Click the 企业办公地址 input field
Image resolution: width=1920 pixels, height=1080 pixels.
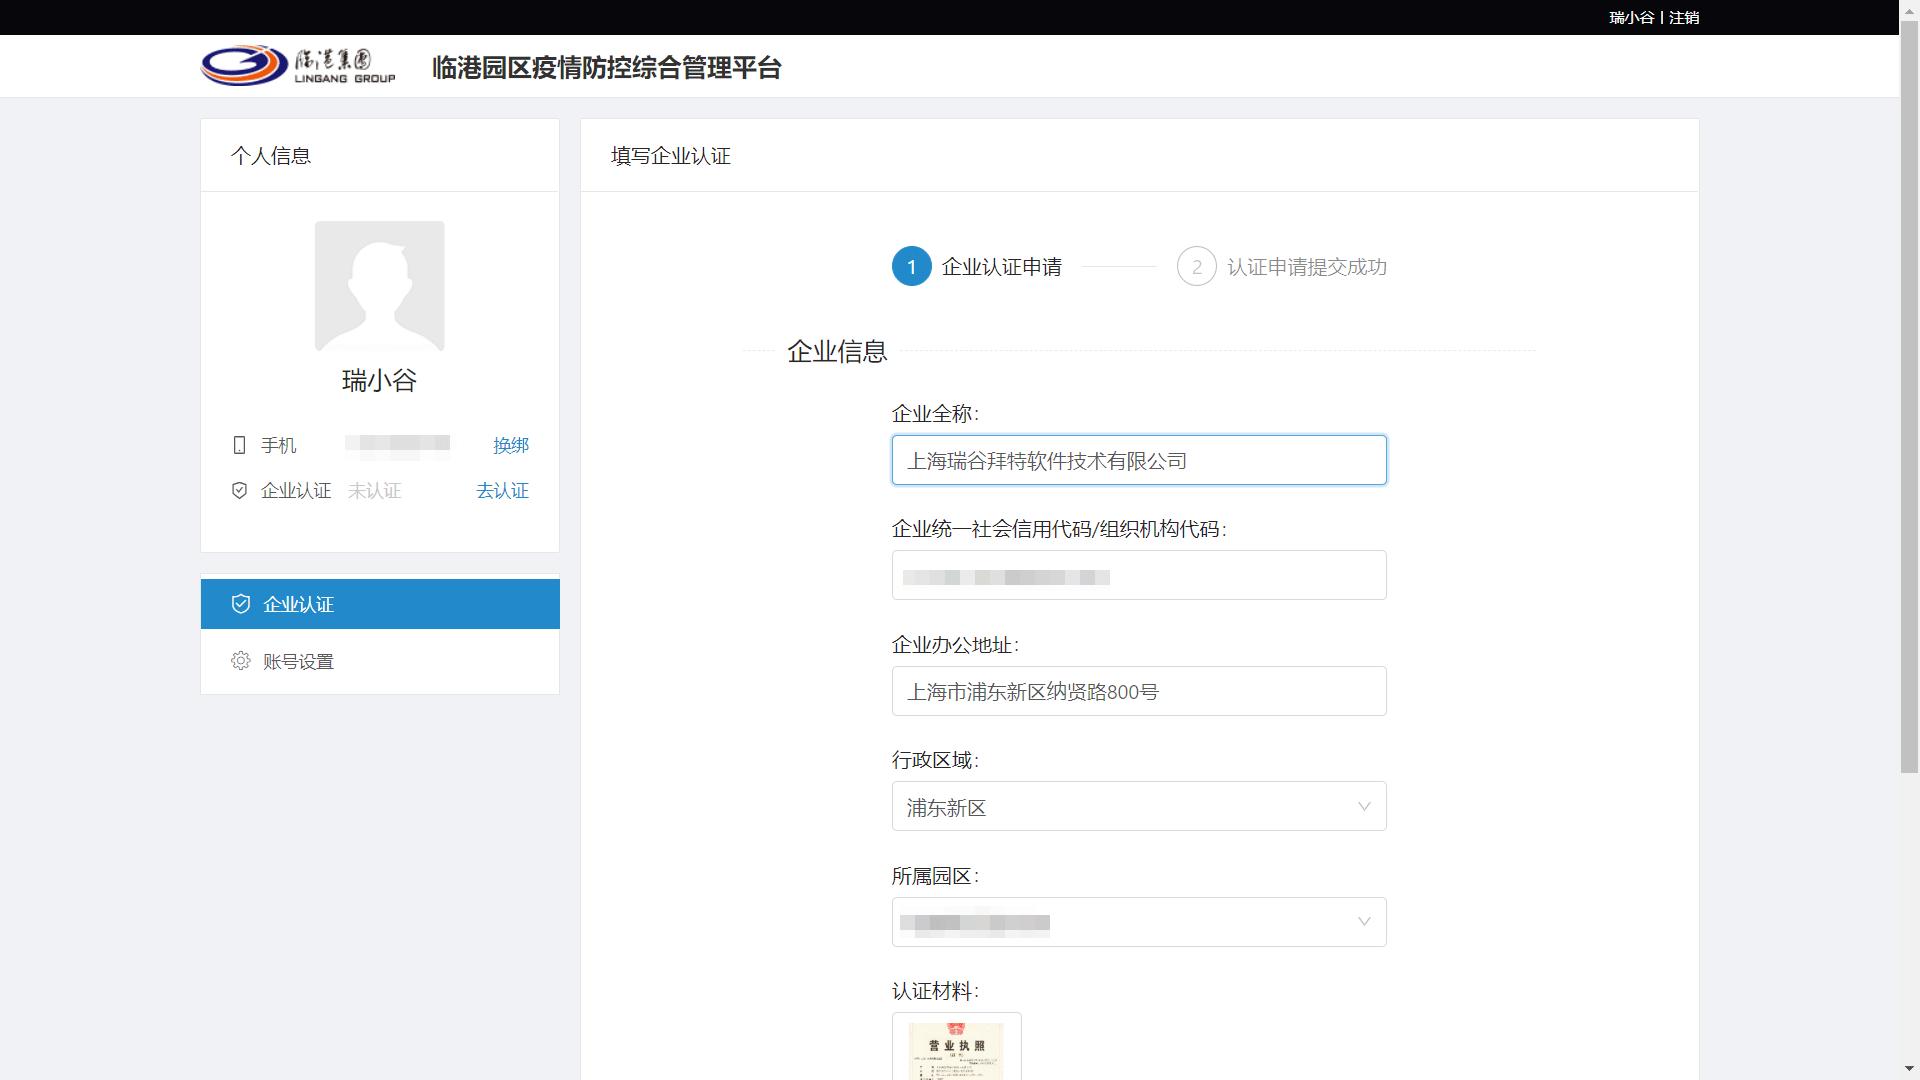click(x=1139, y=690)
